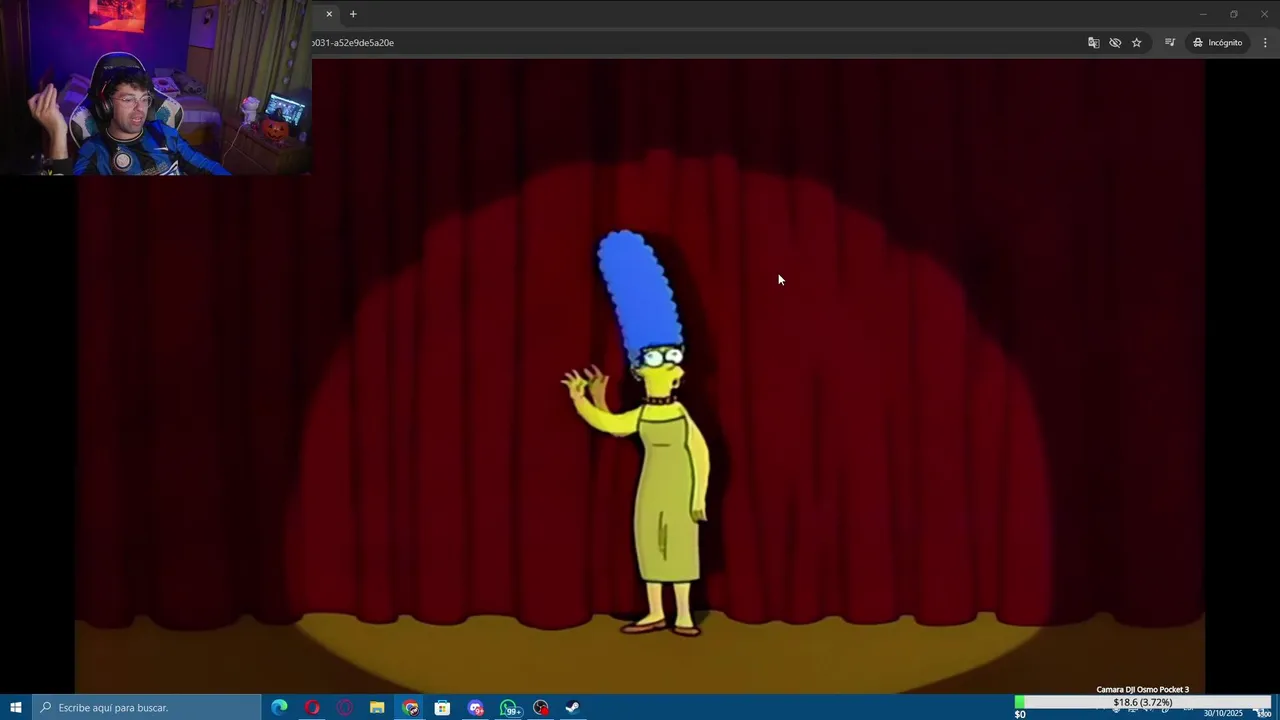
Task: Open the Discord taskbar icon with badge
Action: click(476, 707)
